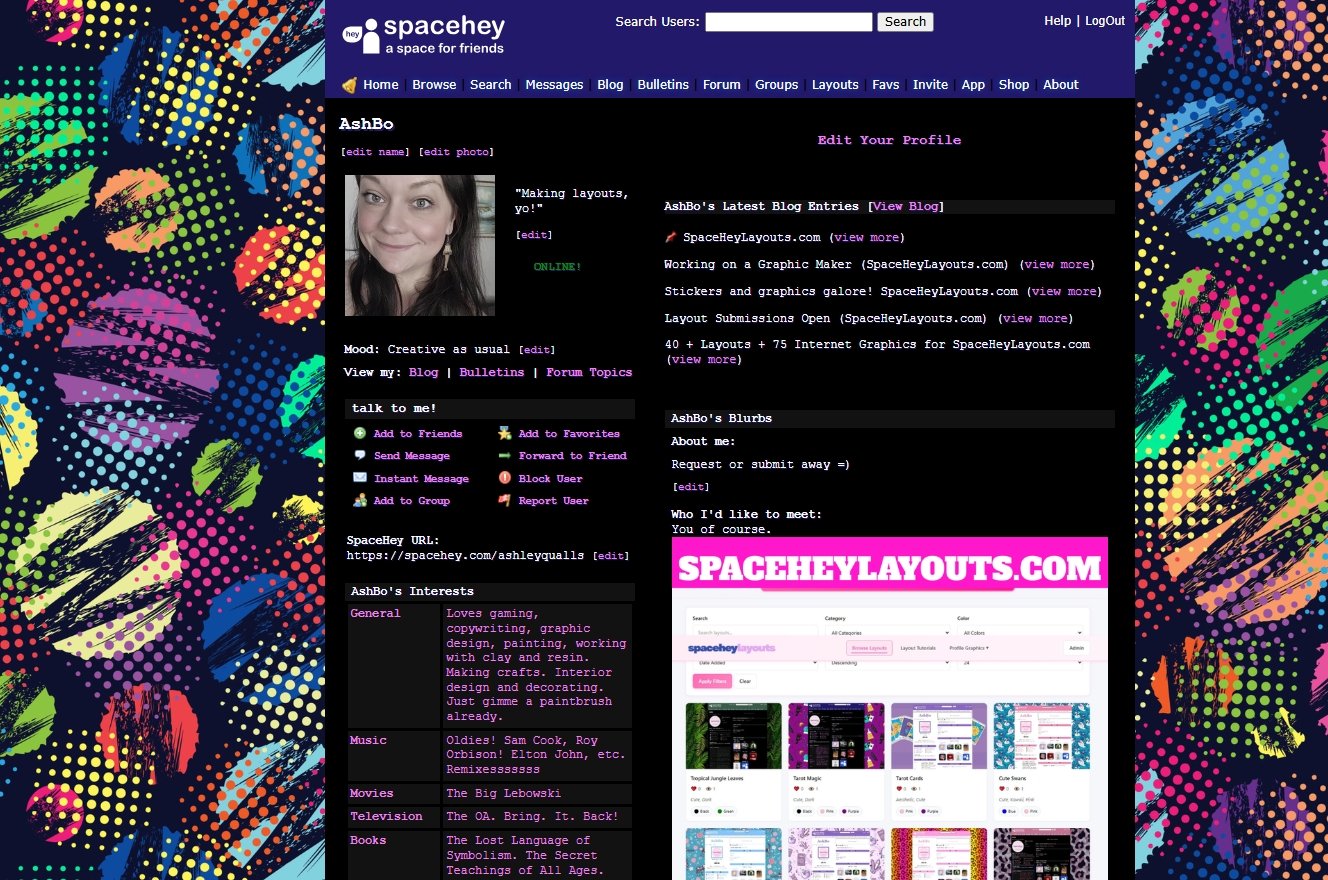1328x880 pixels.
Task: Click the Forward to Friend arrow icon
Action: (505, 455)
